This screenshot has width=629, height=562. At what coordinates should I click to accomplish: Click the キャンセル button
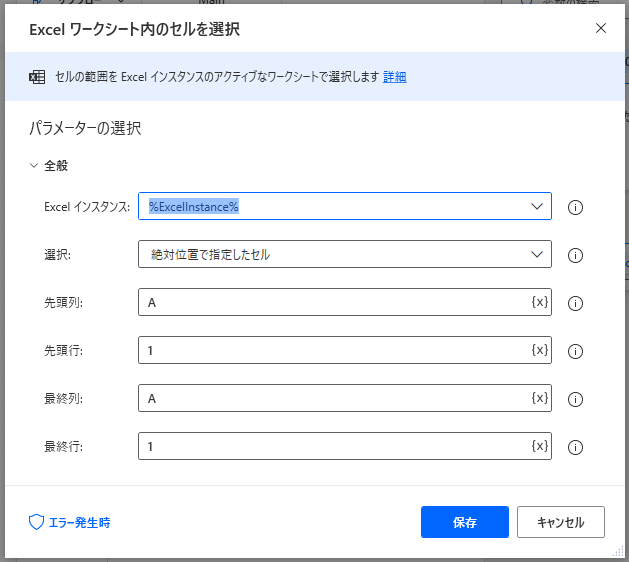pyautogui.click(x=560, y=522)
